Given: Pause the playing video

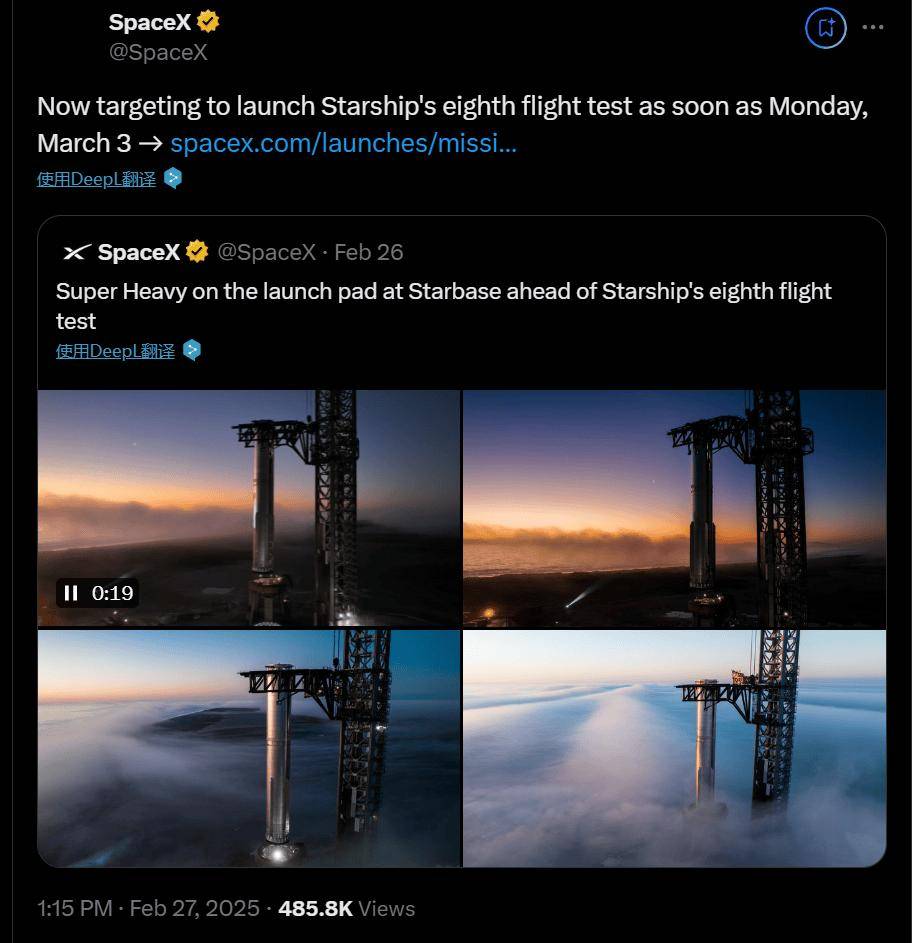Looking at the screenshot, I should tap(71, 593).
